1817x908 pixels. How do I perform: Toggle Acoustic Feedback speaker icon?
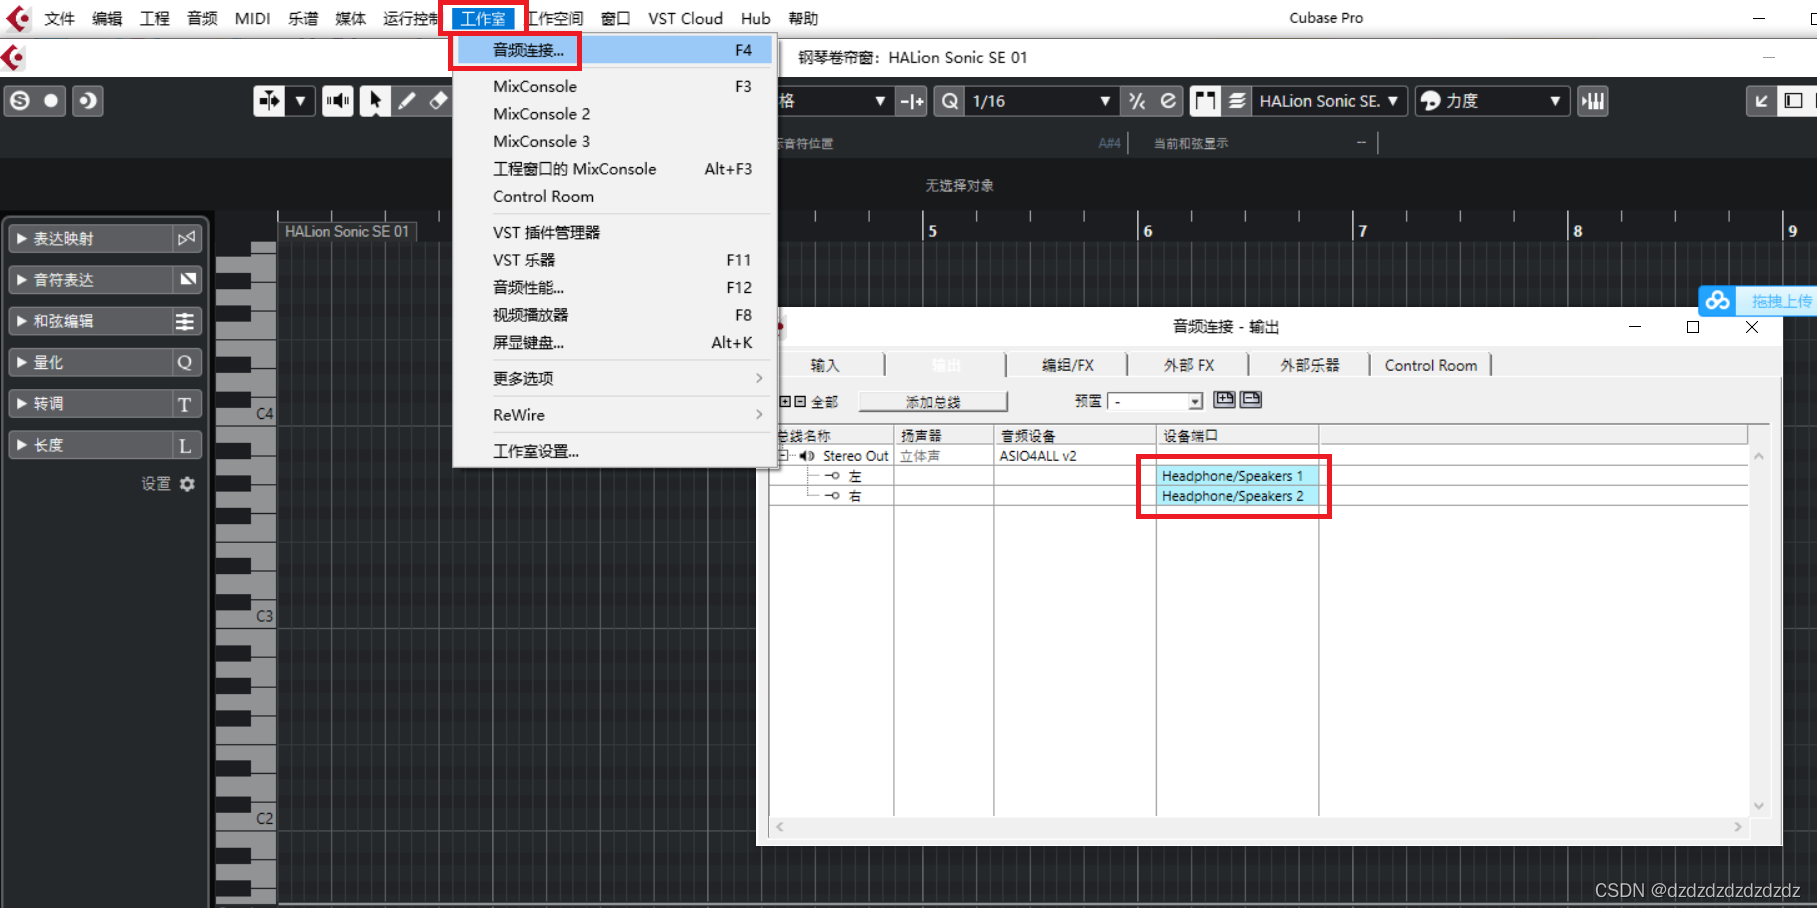(338, 101)
